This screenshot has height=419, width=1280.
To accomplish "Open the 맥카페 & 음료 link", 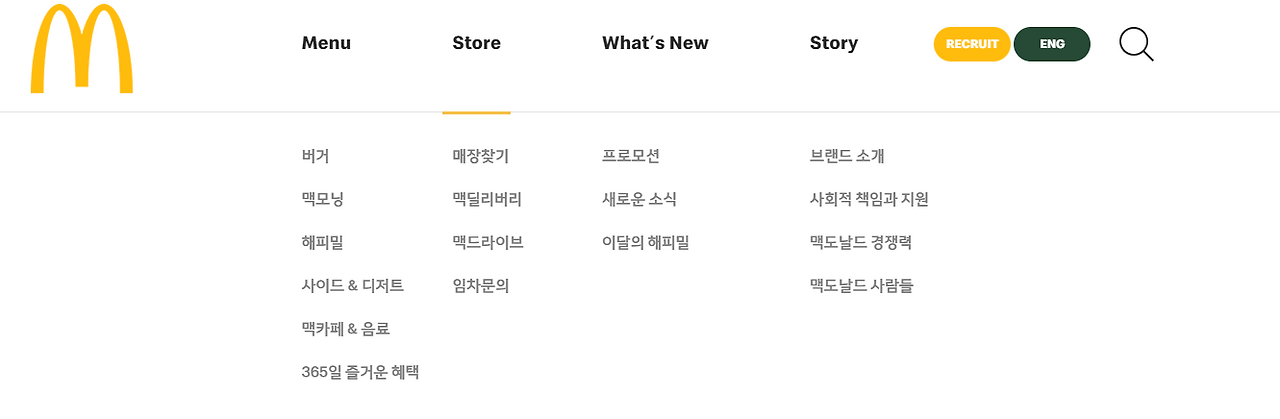I will pos(345,329).
